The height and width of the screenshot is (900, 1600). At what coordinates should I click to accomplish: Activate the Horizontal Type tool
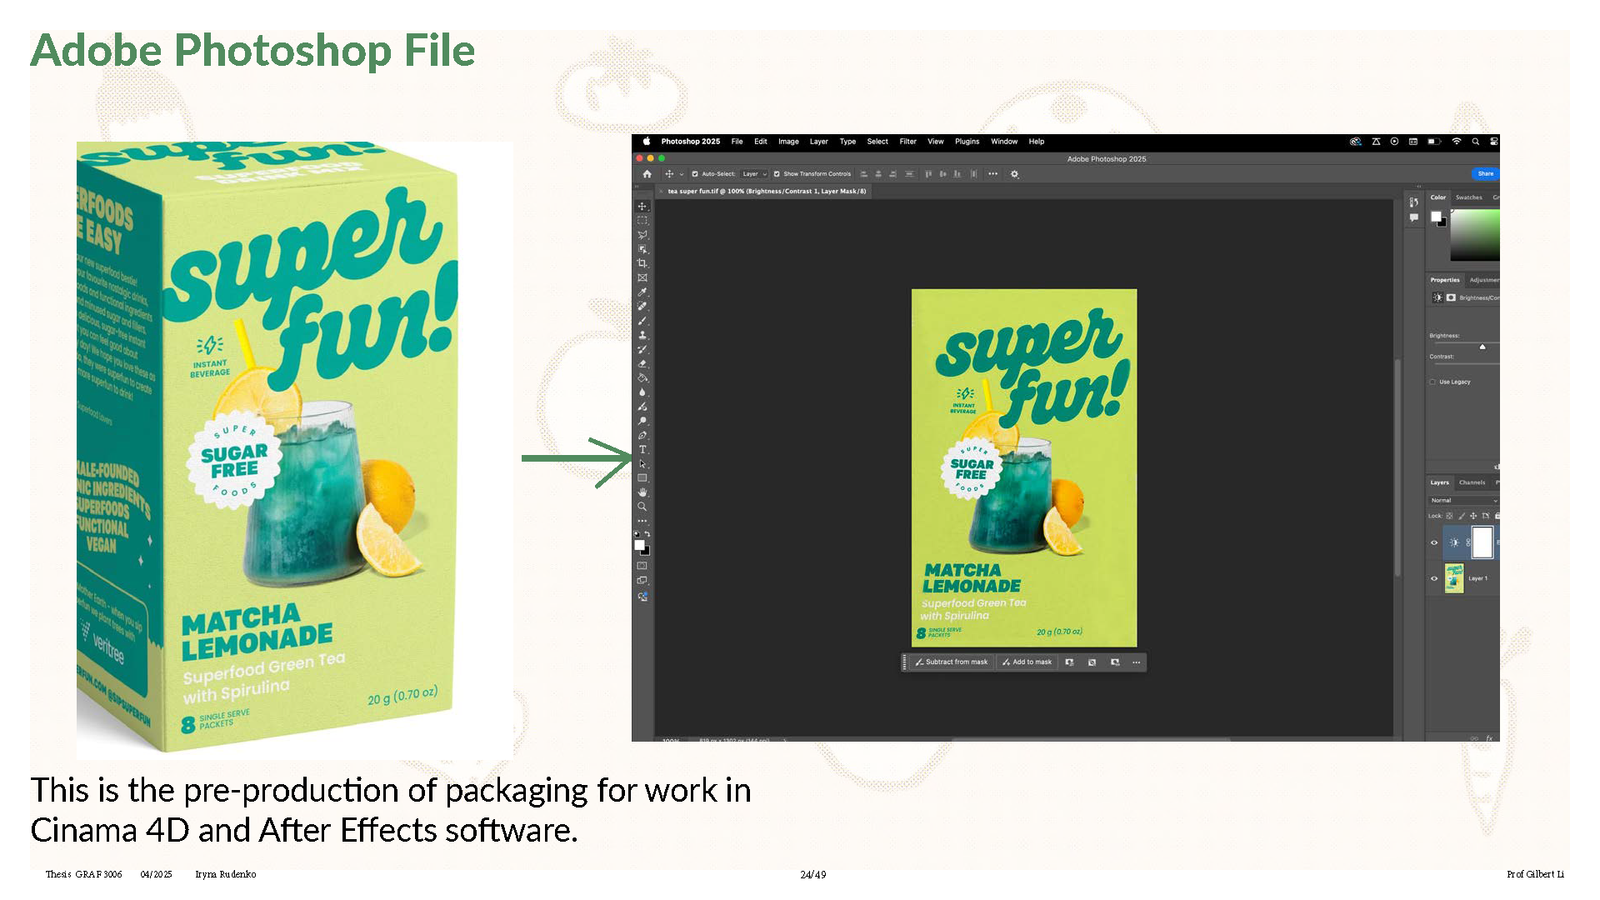[x=642, y=450]
